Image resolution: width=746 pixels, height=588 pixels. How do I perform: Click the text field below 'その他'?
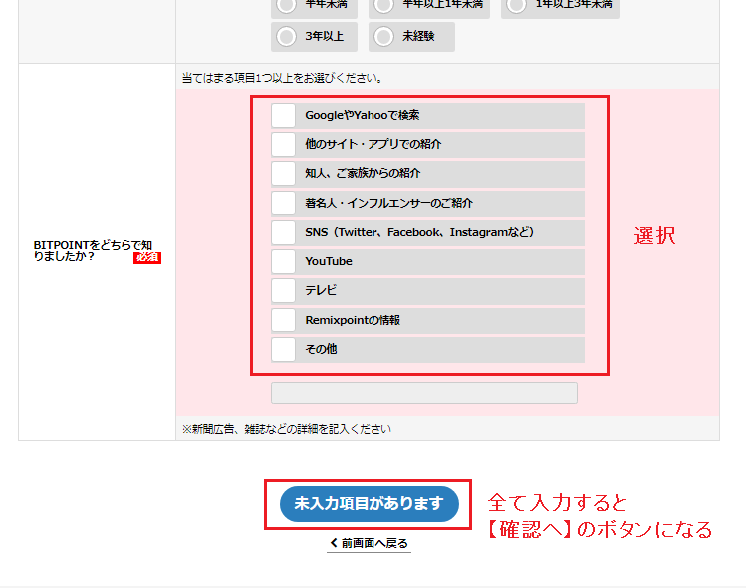pyautogui.click(x=424, y=393)
